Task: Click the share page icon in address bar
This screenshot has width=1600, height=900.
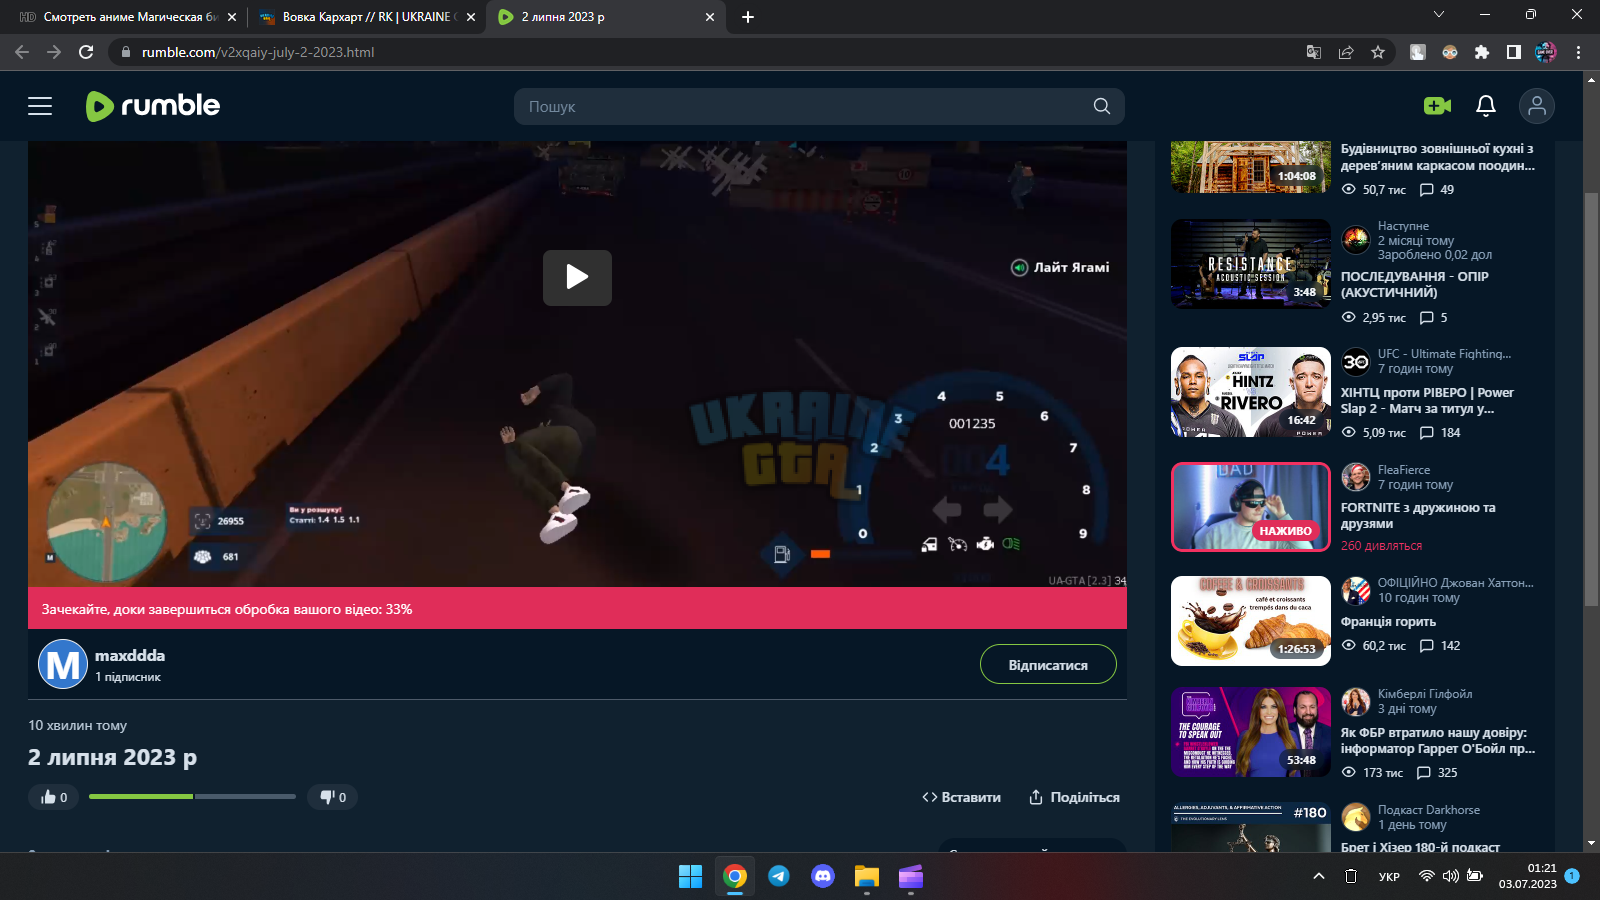Action: (x=1346, y=52)
